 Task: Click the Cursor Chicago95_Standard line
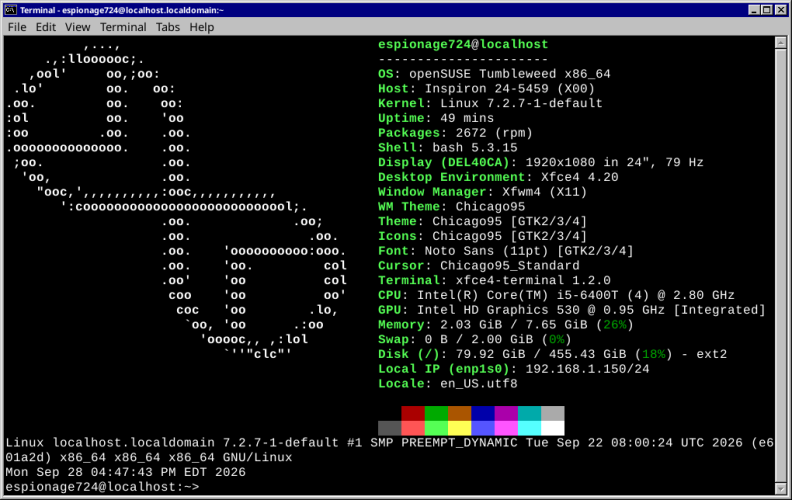(478, 266)
